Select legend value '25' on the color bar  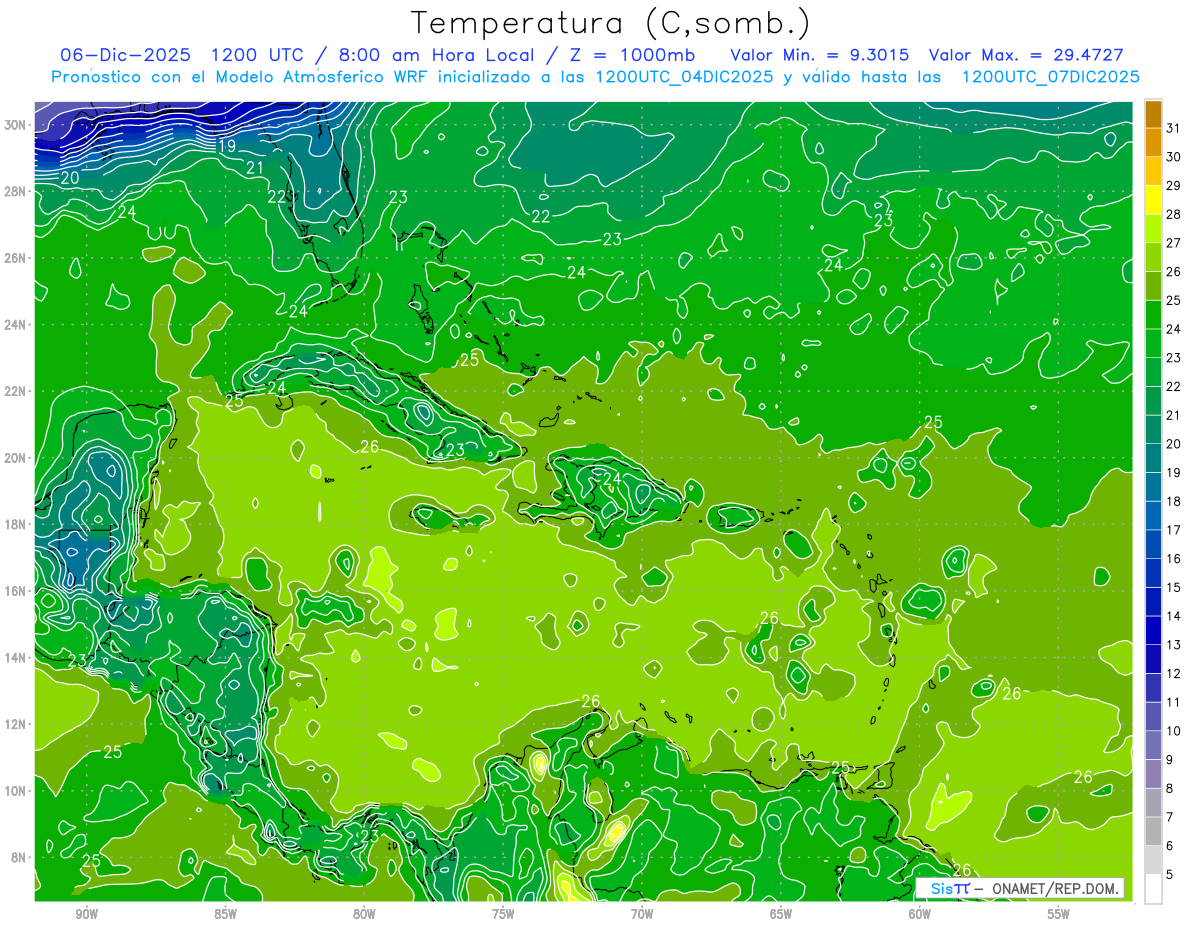(x=1173, y=300)
